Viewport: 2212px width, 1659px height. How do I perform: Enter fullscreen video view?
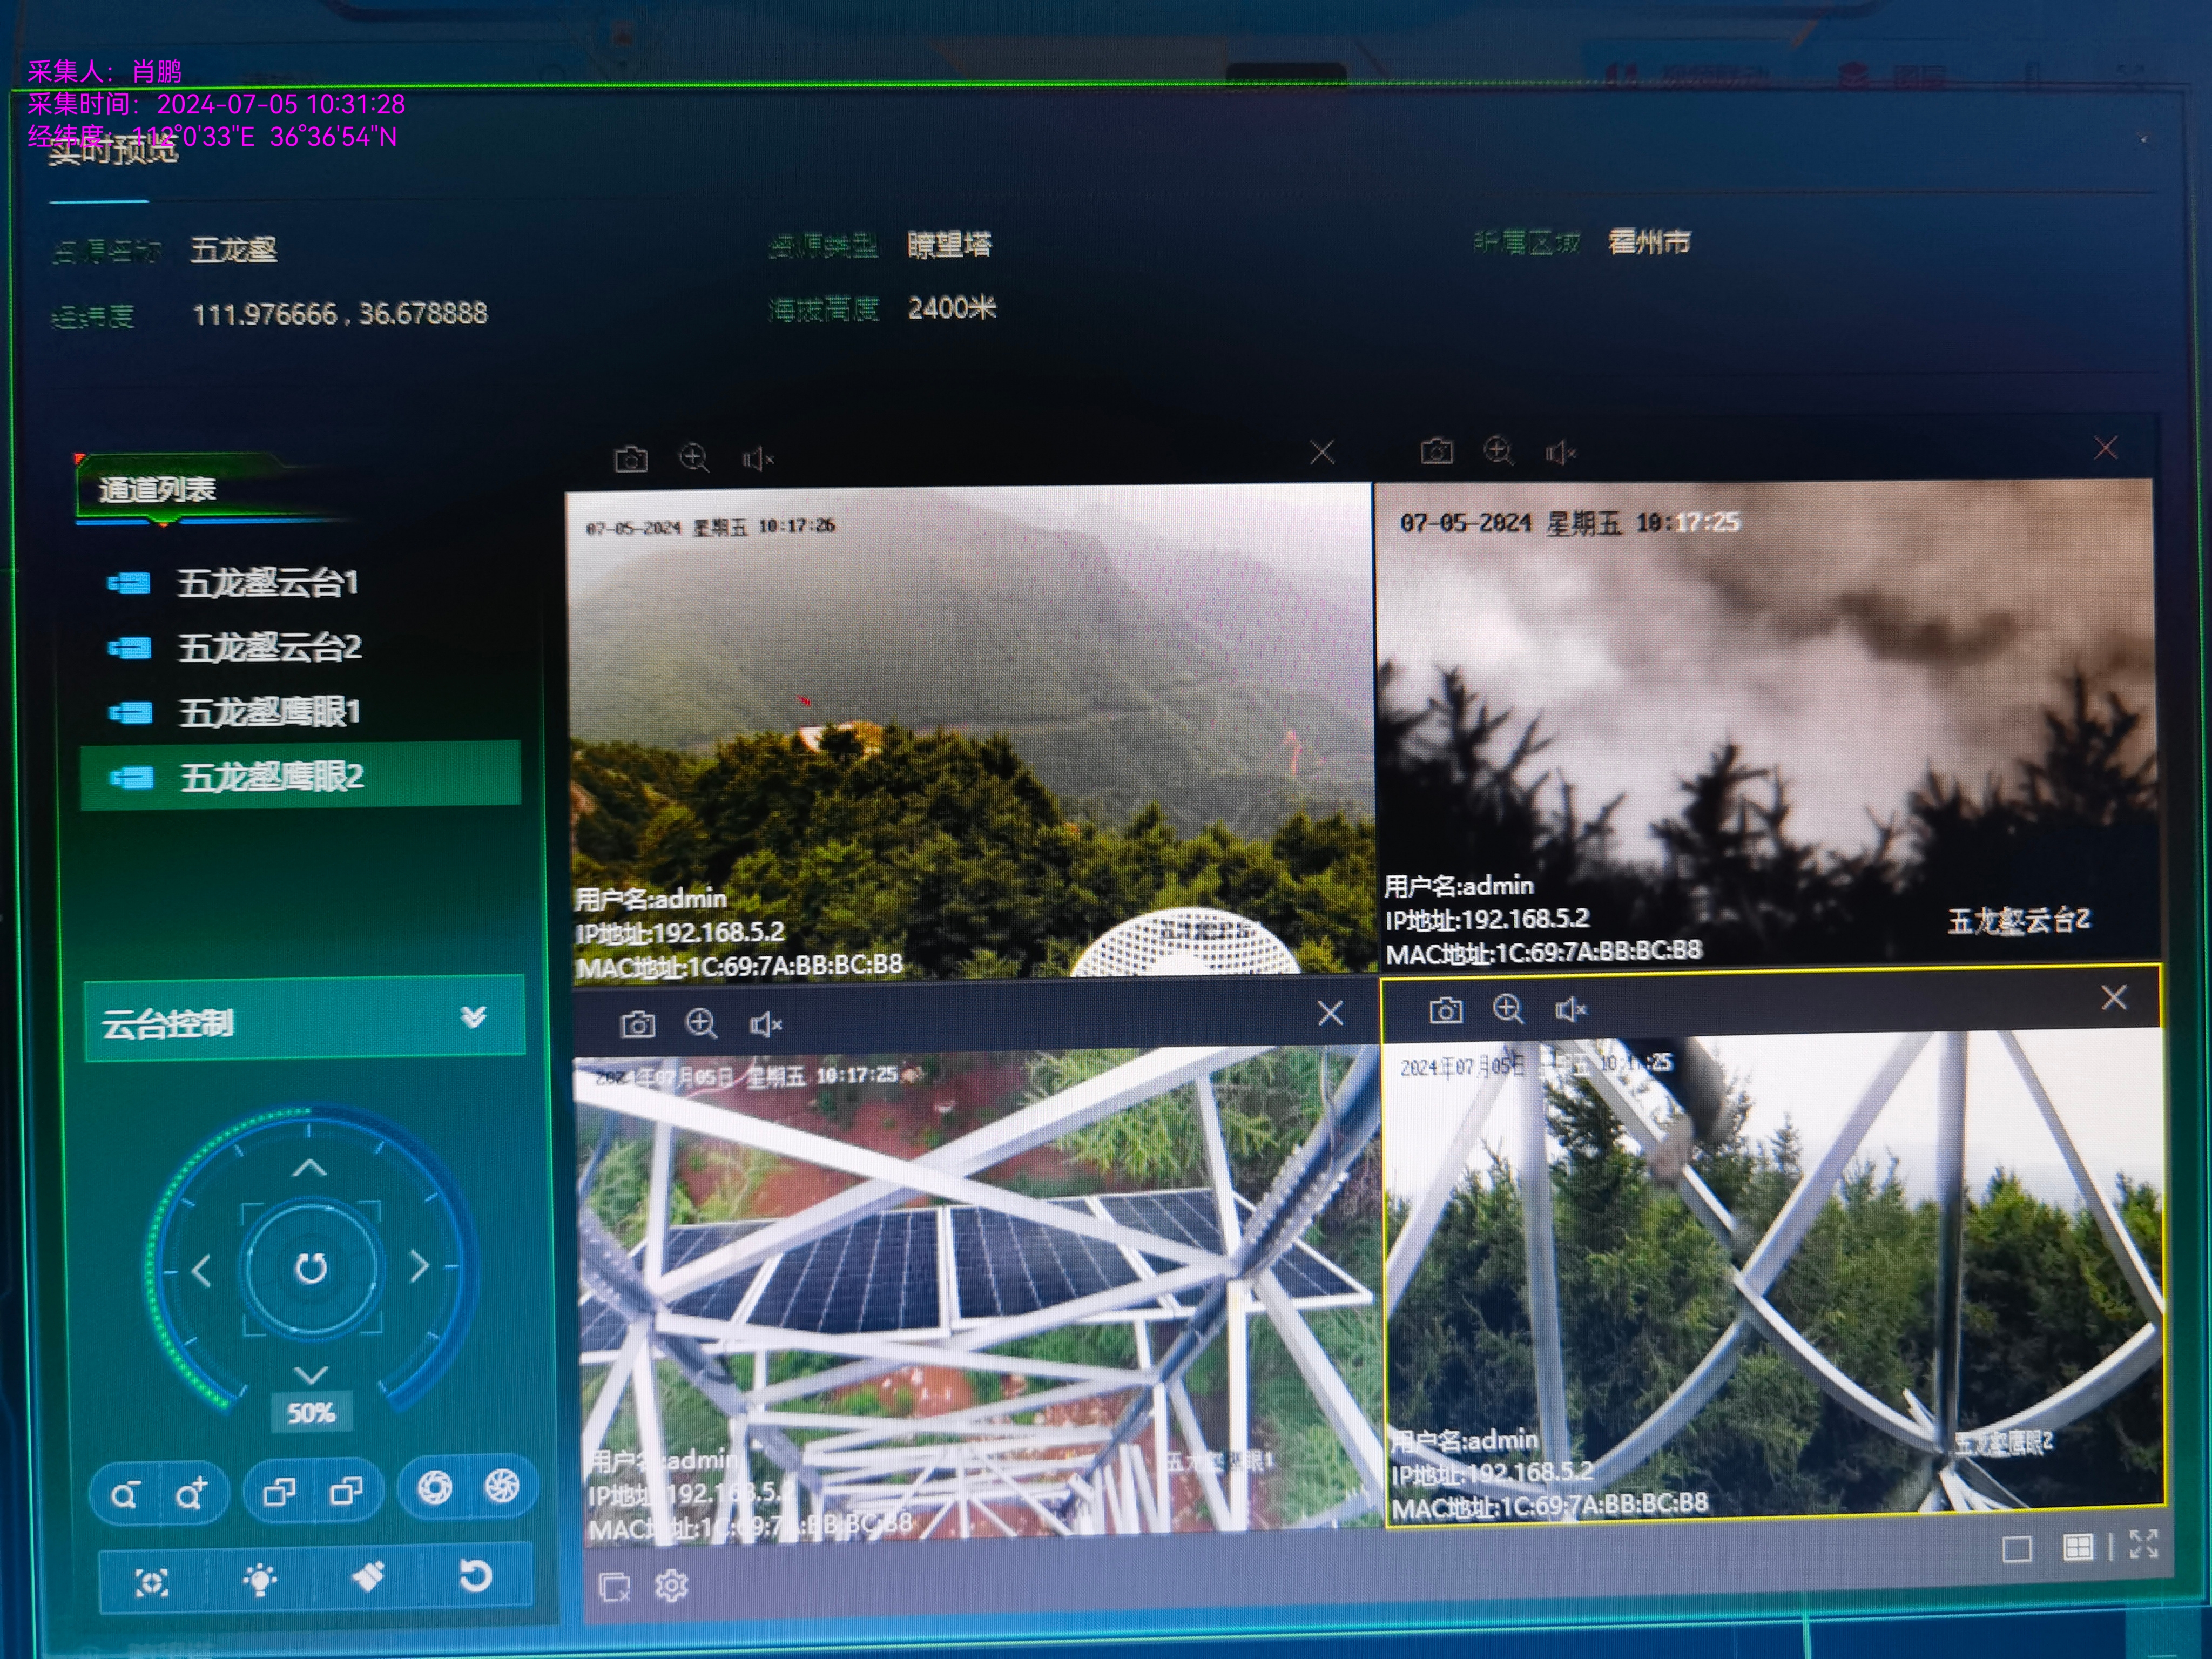pyautogui.click(x=2143, y=1544)
